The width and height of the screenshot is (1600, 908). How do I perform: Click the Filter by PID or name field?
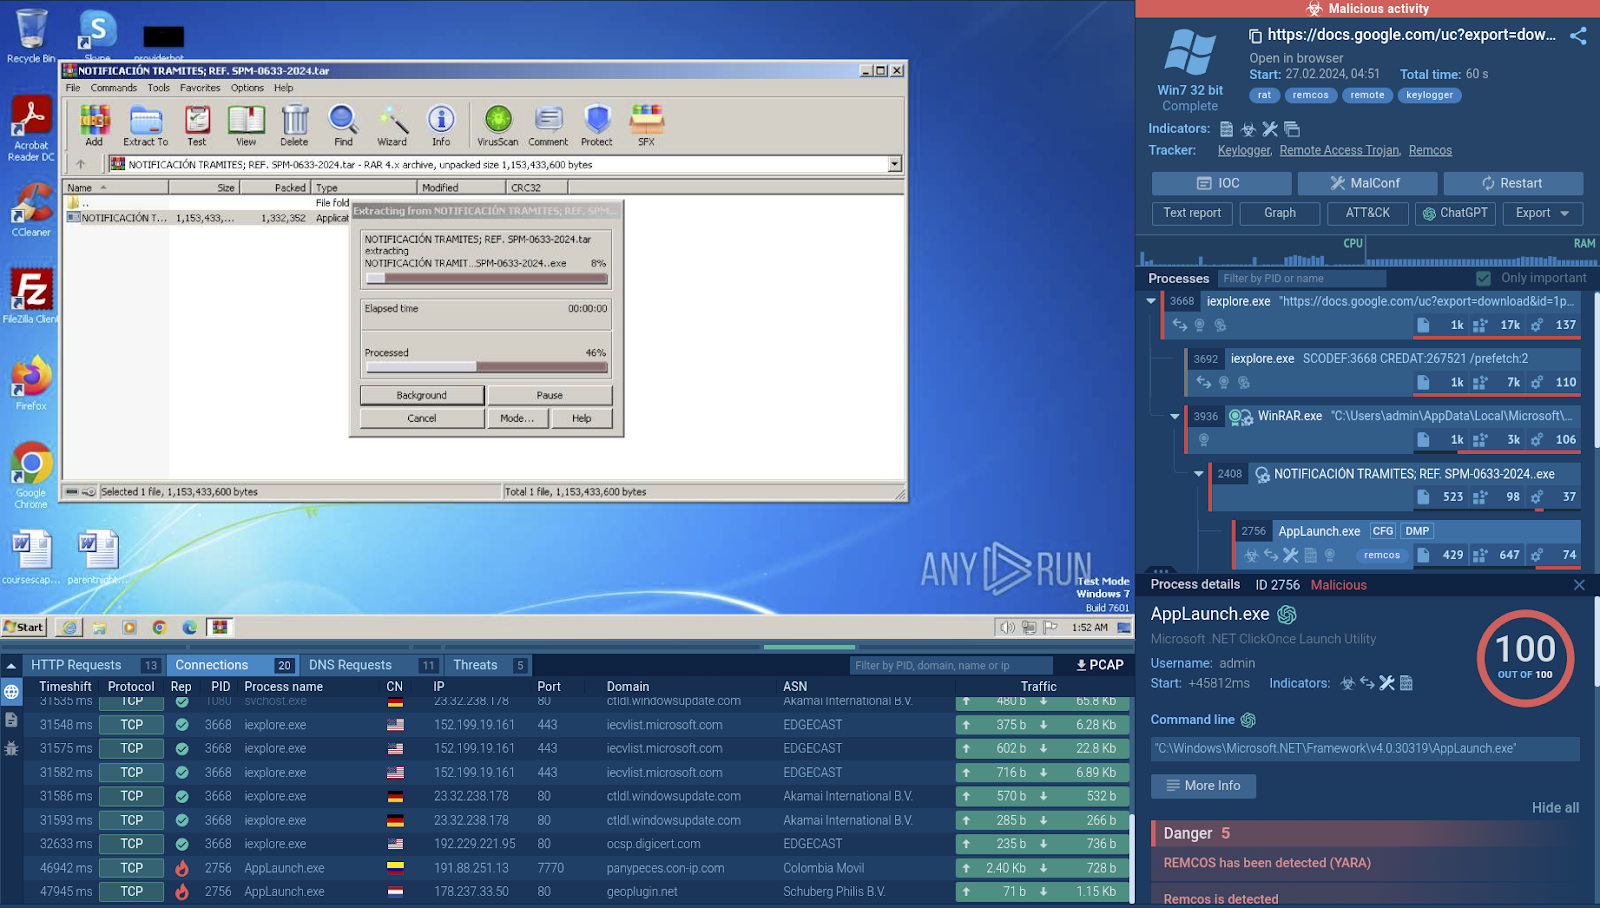pyautogui.click(x=1300, y=278)
